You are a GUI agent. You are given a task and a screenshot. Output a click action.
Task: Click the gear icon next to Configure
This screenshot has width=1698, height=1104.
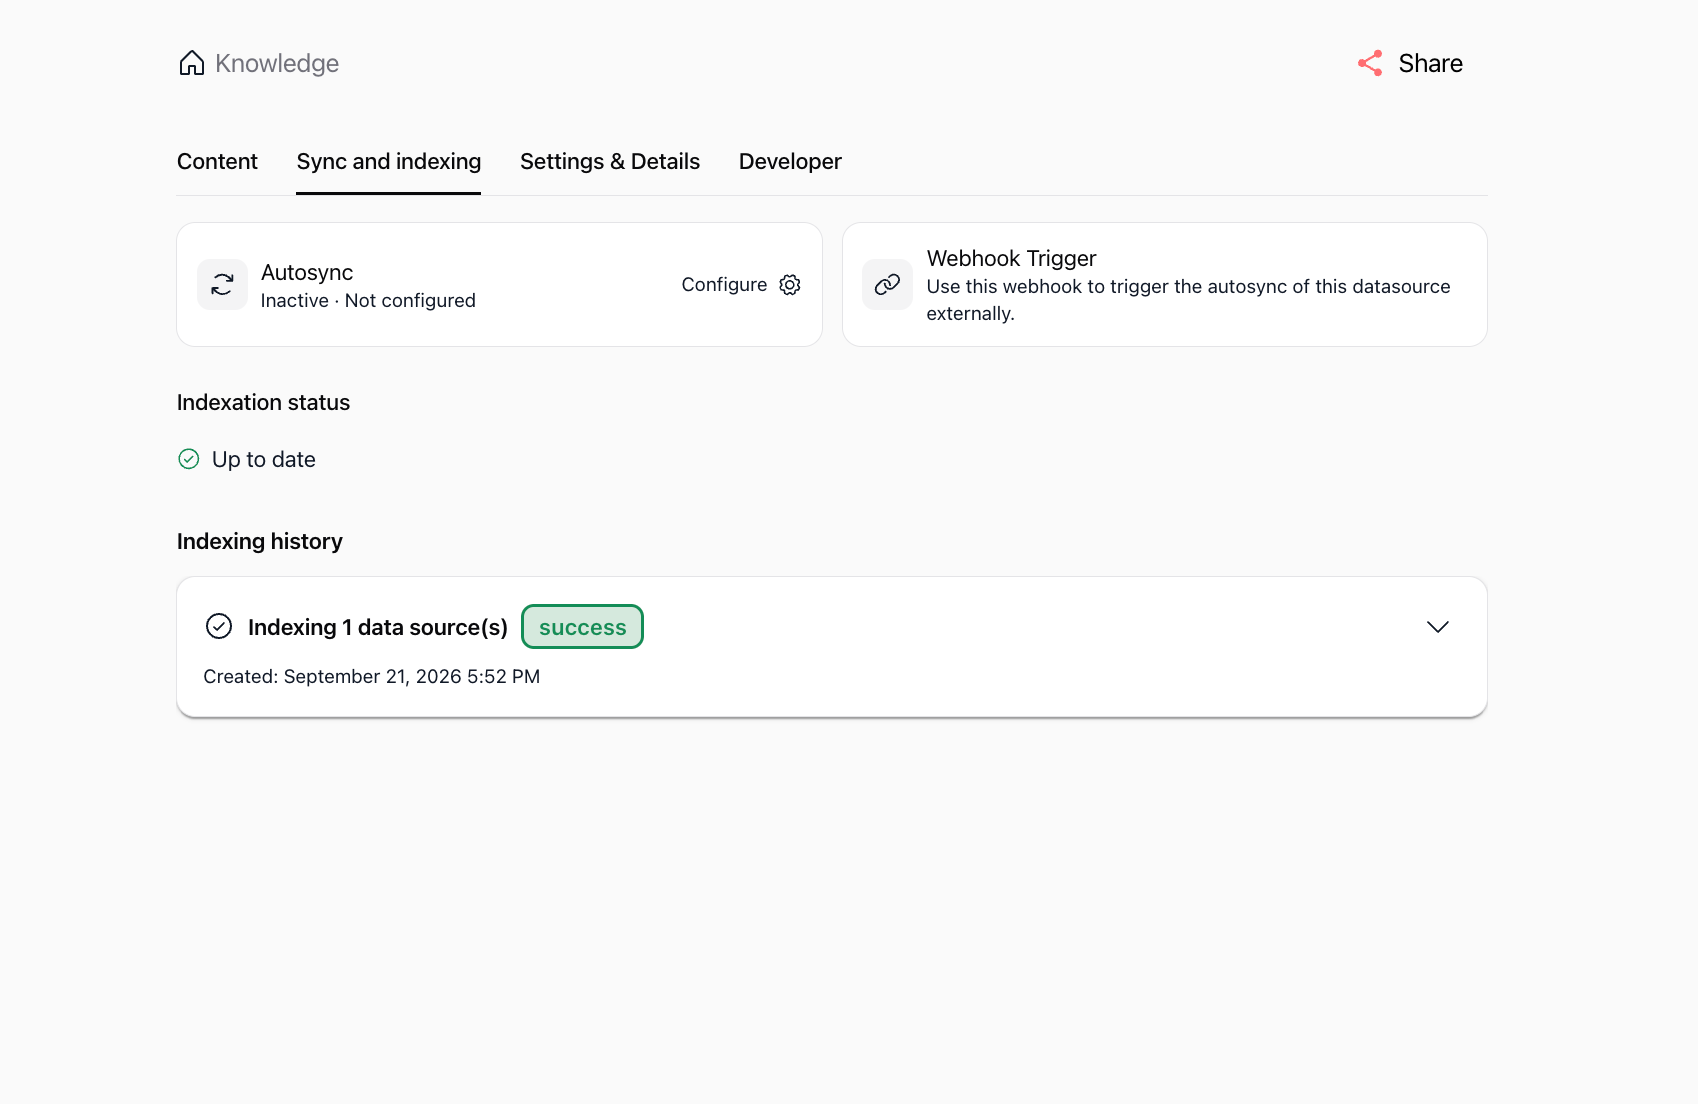click(x=790, y=285)
